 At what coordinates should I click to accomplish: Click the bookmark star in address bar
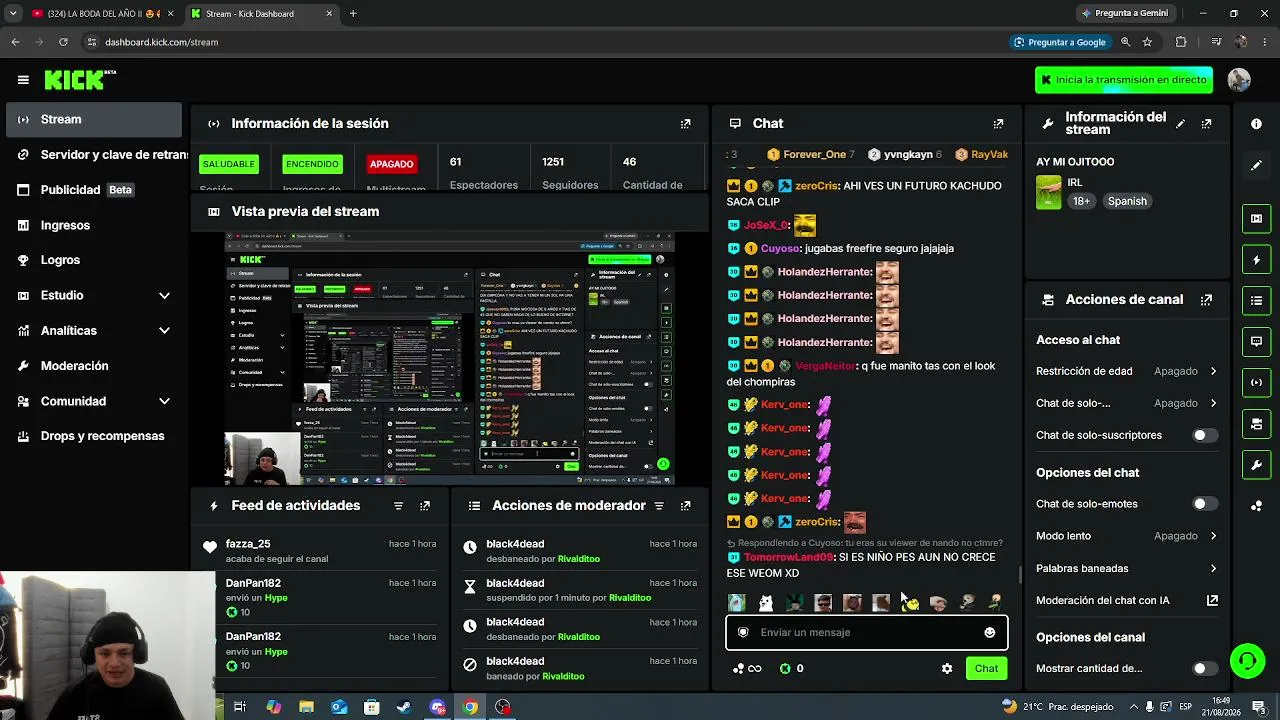[1147, 42]
